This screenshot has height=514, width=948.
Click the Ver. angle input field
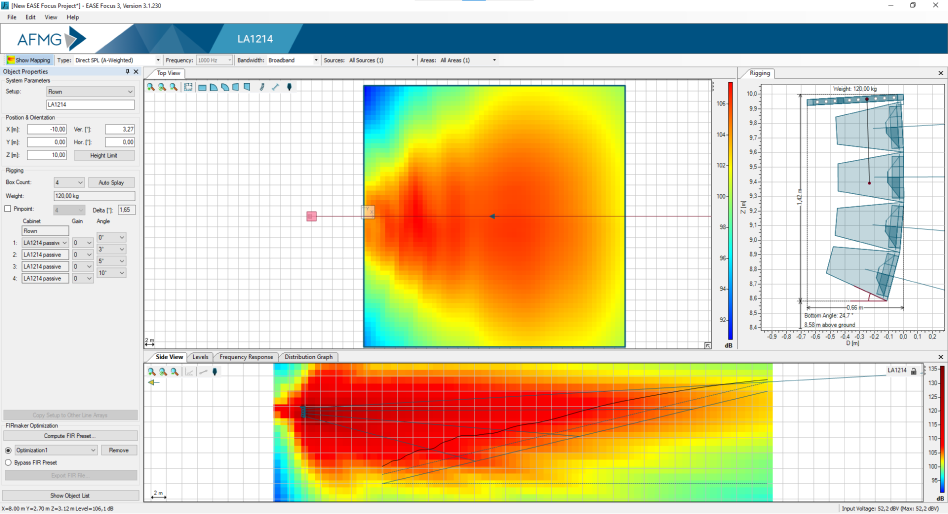coord(120,129)
